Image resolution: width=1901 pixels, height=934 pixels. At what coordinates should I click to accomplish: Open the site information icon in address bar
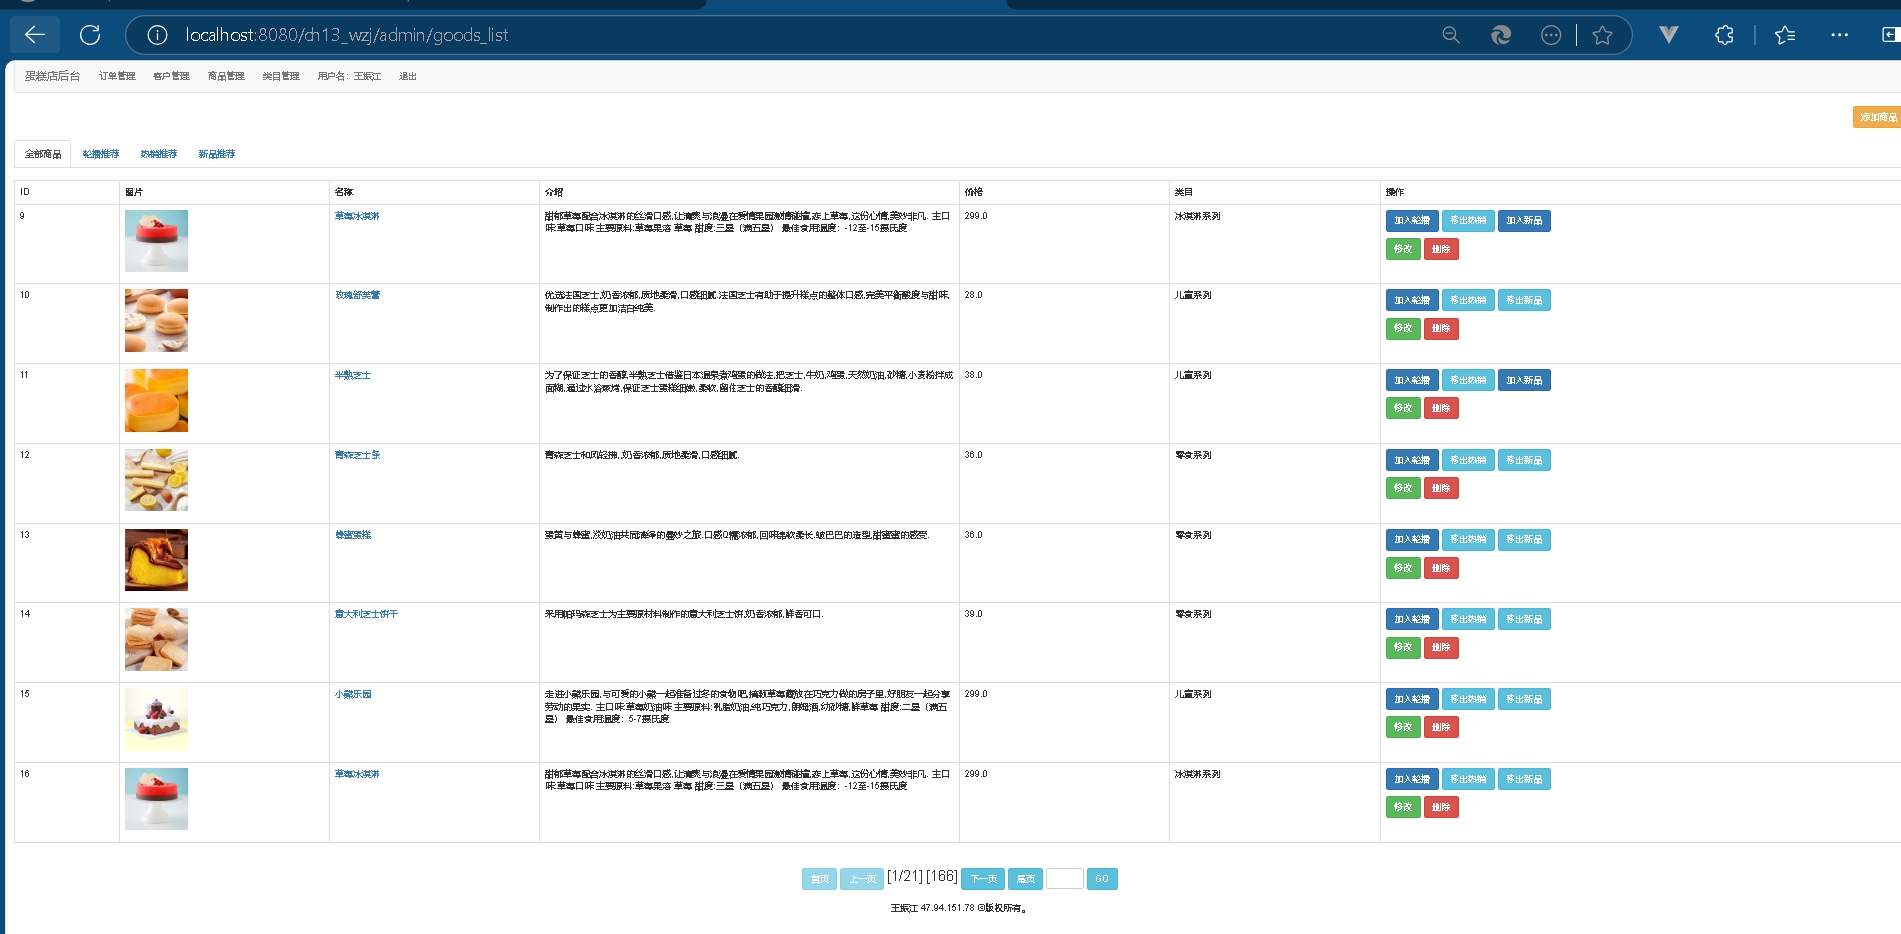coord(157,35)
